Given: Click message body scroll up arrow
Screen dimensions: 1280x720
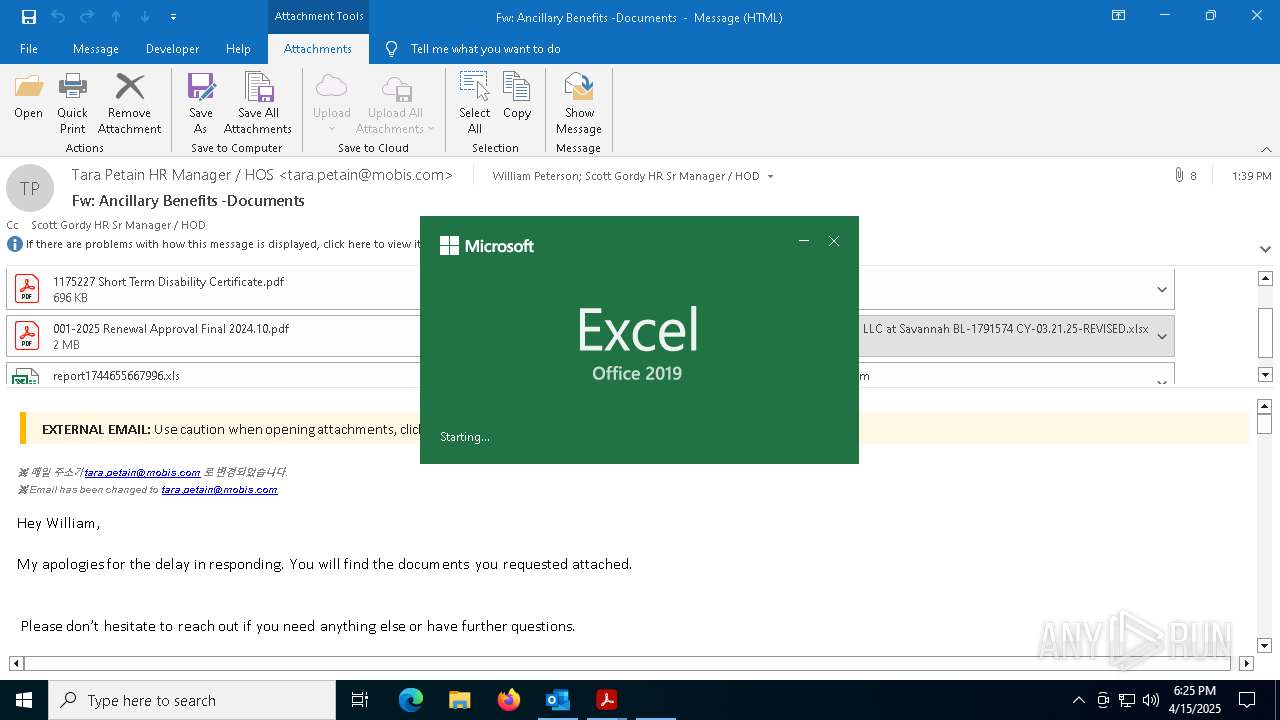Looking at the screenshot, I should tap(1265, 406).
